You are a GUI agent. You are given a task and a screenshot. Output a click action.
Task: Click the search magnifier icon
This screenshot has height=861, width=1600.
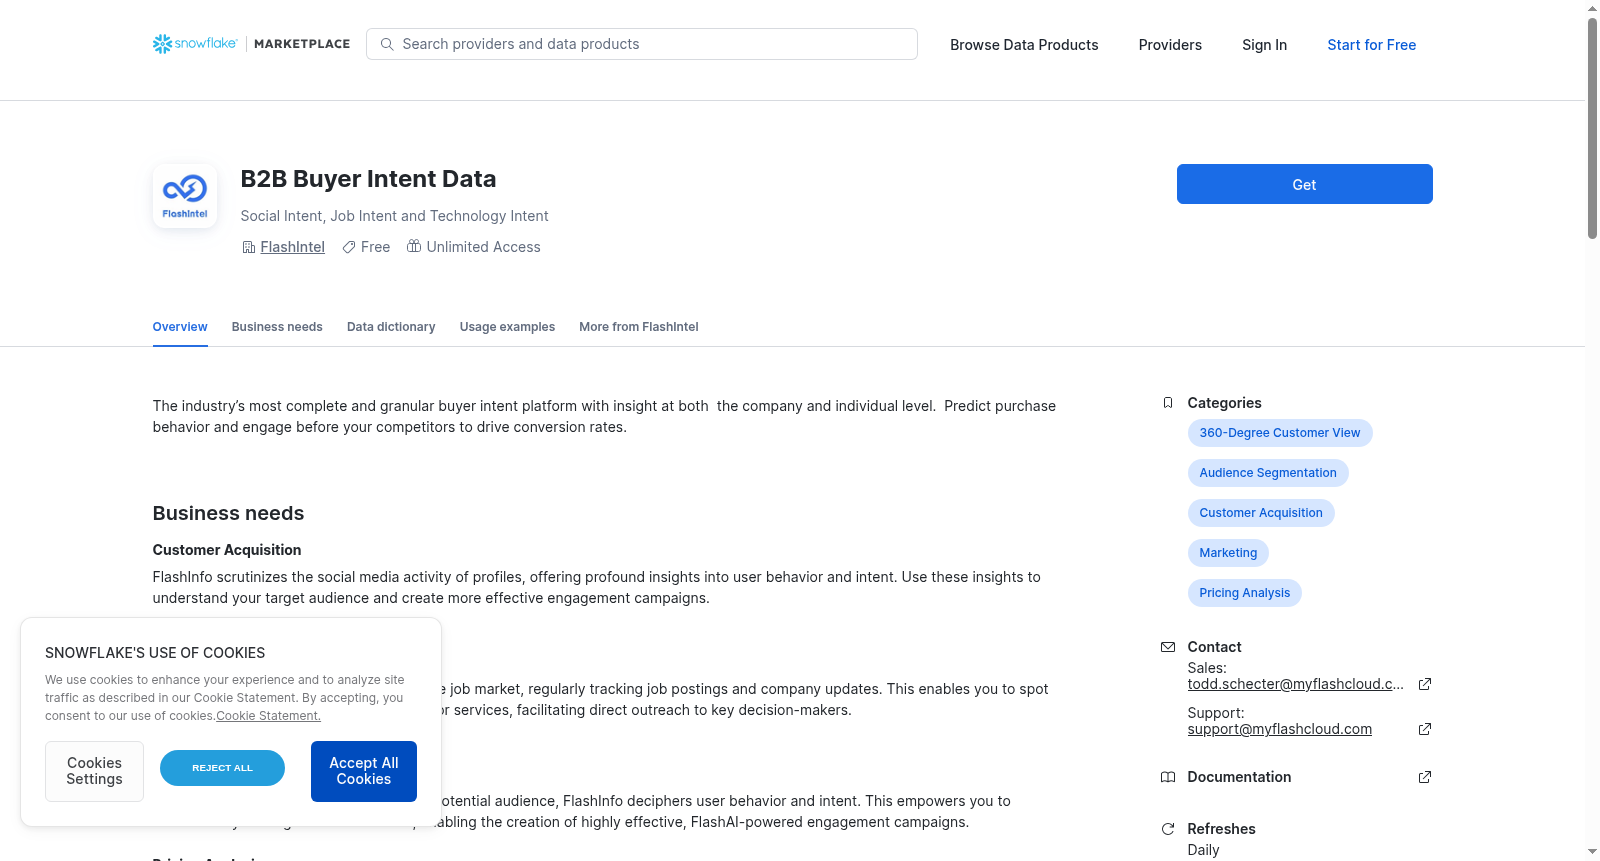pos(387,44)
